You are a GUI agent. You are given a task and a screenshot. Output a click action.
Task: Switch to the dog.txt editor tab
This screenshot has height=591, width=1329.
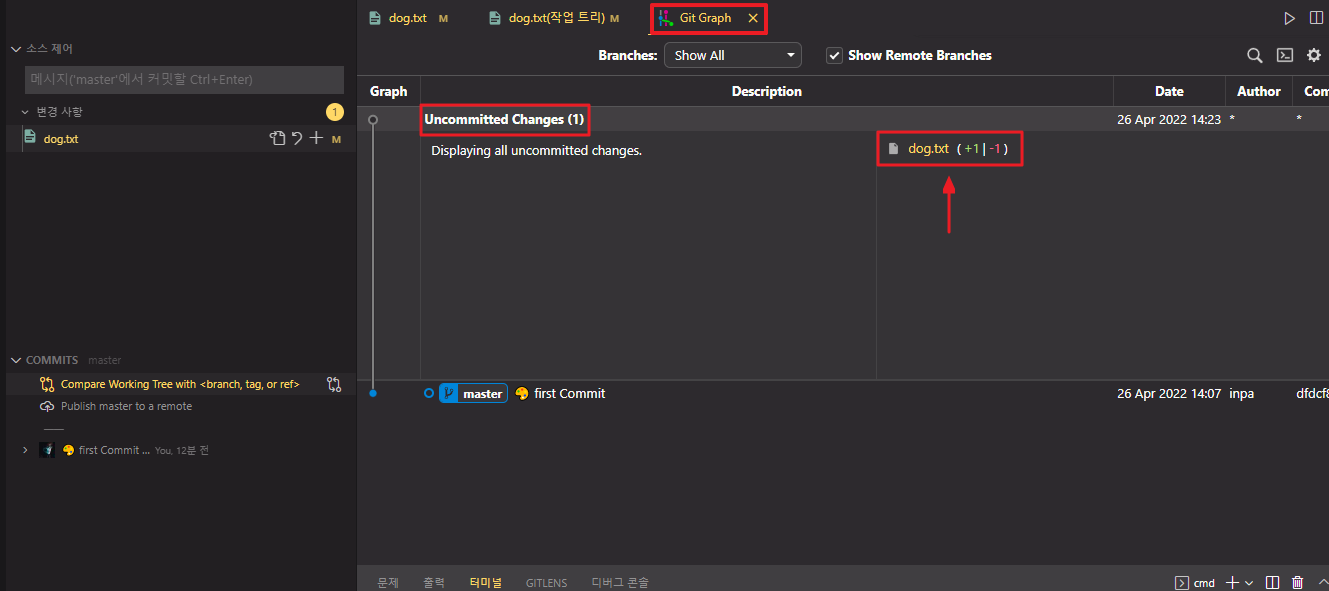[x=408, y=18]
